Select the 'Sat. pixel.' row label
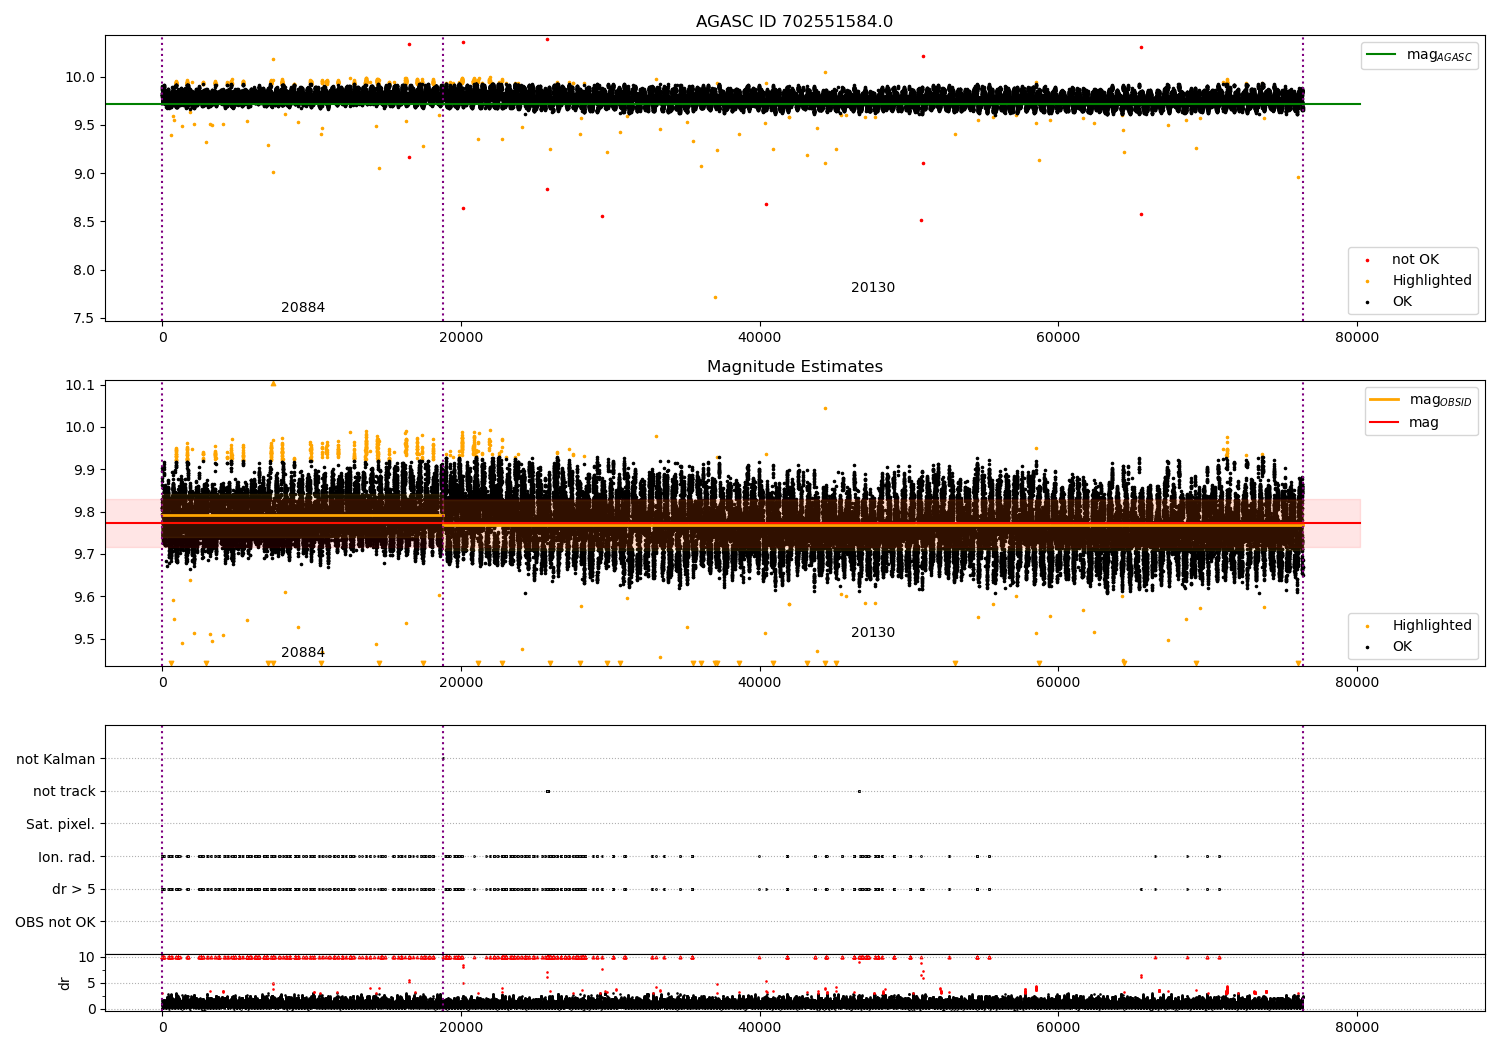Viewport: 1500px width, 1050px height. 61,825
